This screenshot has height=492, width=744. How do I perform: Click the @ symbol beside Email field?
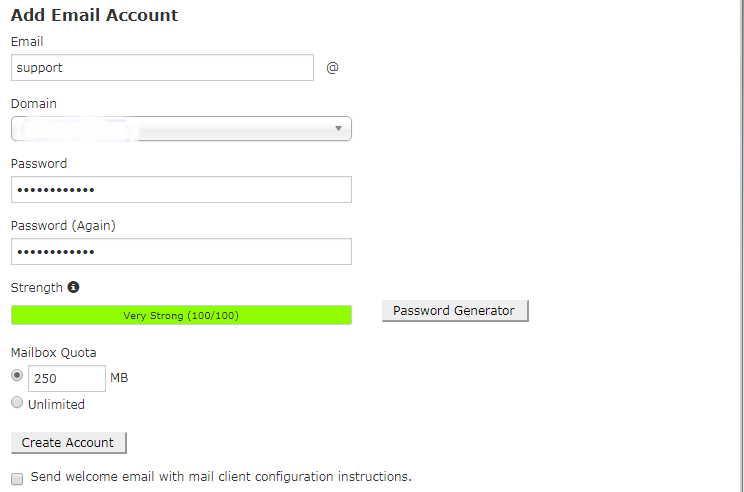[332, 68]
